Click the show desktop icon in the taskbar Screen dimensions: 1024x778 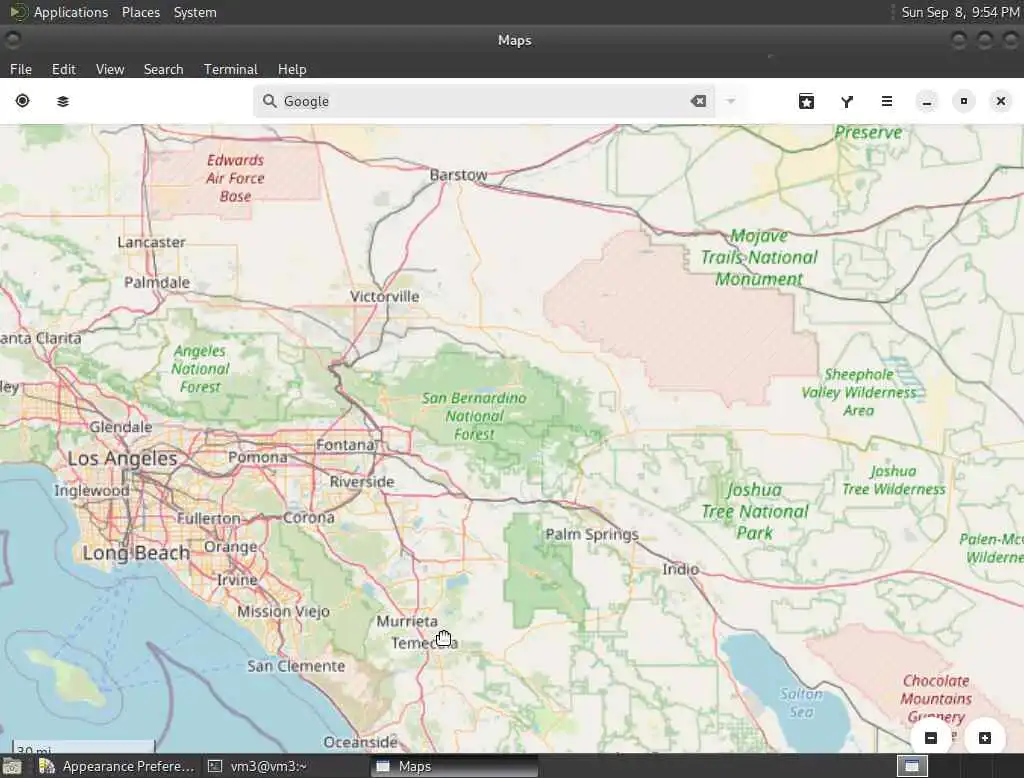[x=12, y=766]
